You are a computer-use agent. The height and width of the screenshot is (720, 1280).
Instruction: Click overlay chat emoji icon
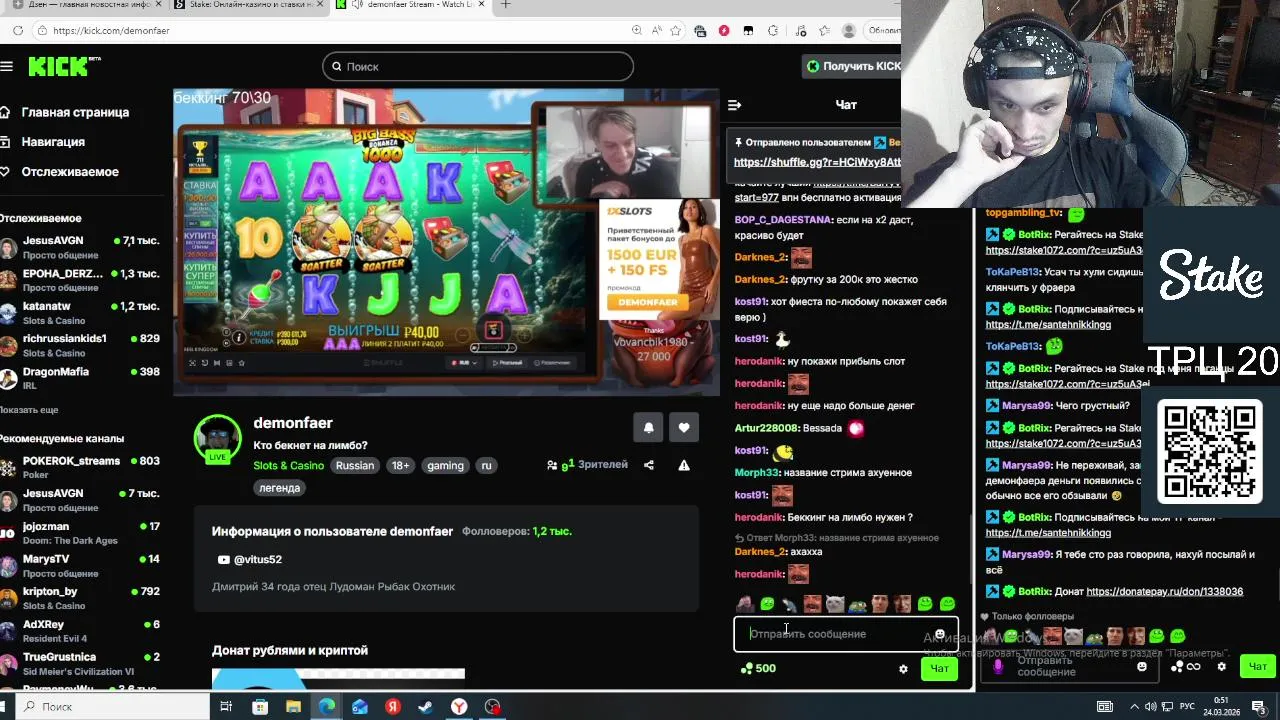coord(1142,666)
